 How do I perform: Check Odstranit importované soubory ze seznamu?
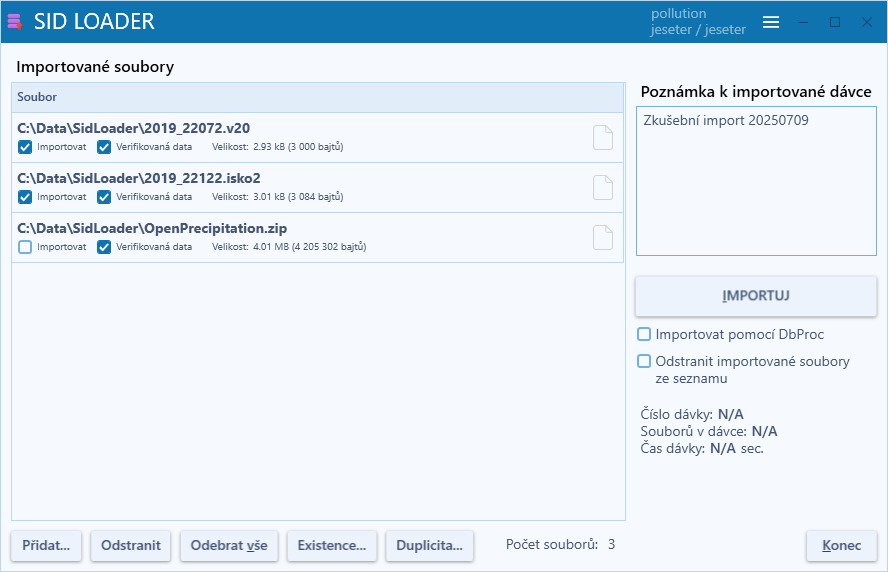point(645,361)
